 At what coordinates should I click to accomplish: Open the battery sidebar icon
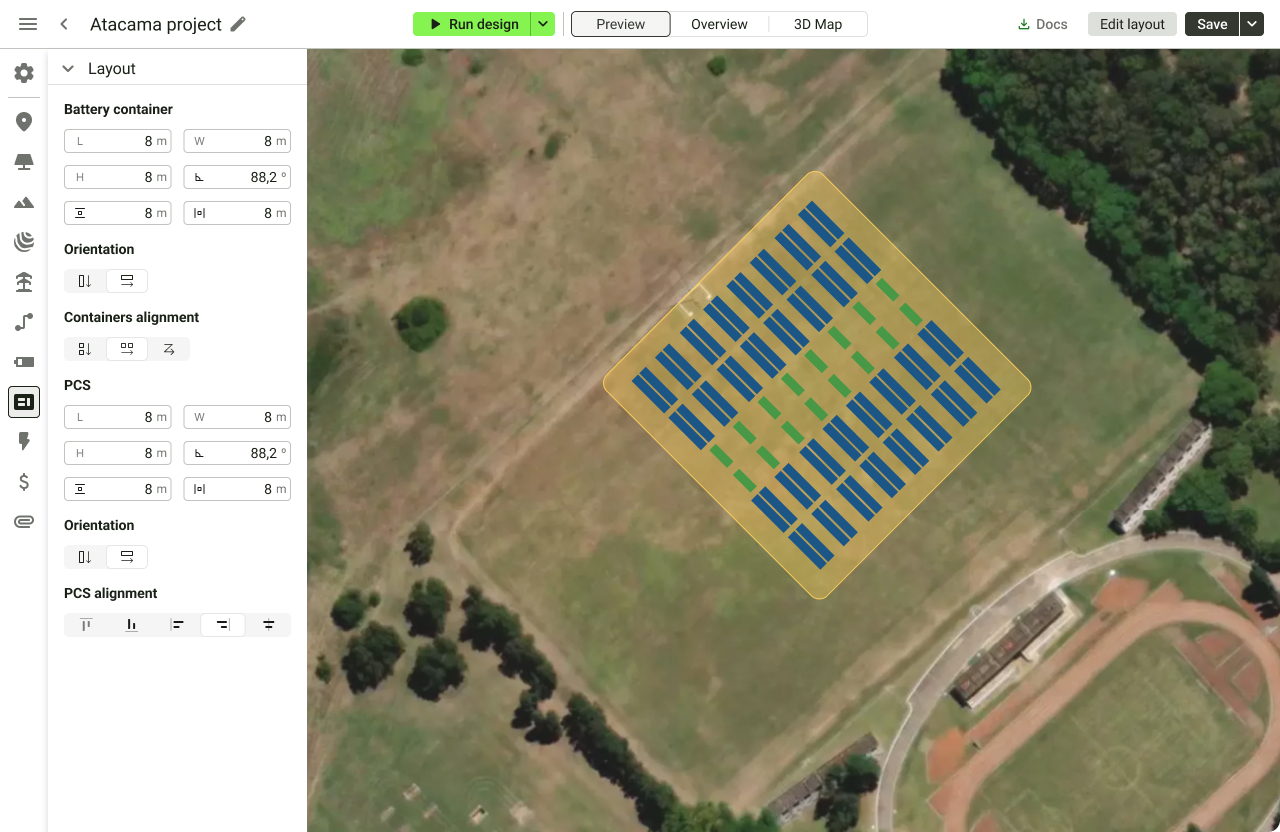tap(24, 362)
